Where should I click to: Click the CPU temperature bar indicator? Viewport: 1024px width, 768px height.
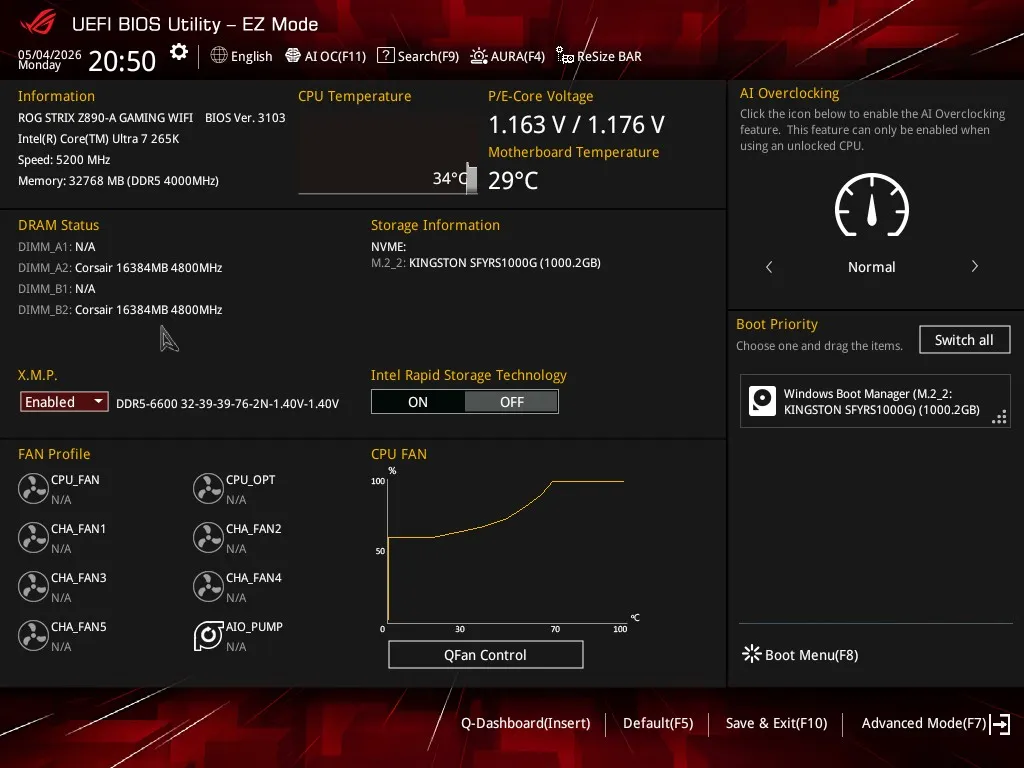pos(472,178)
